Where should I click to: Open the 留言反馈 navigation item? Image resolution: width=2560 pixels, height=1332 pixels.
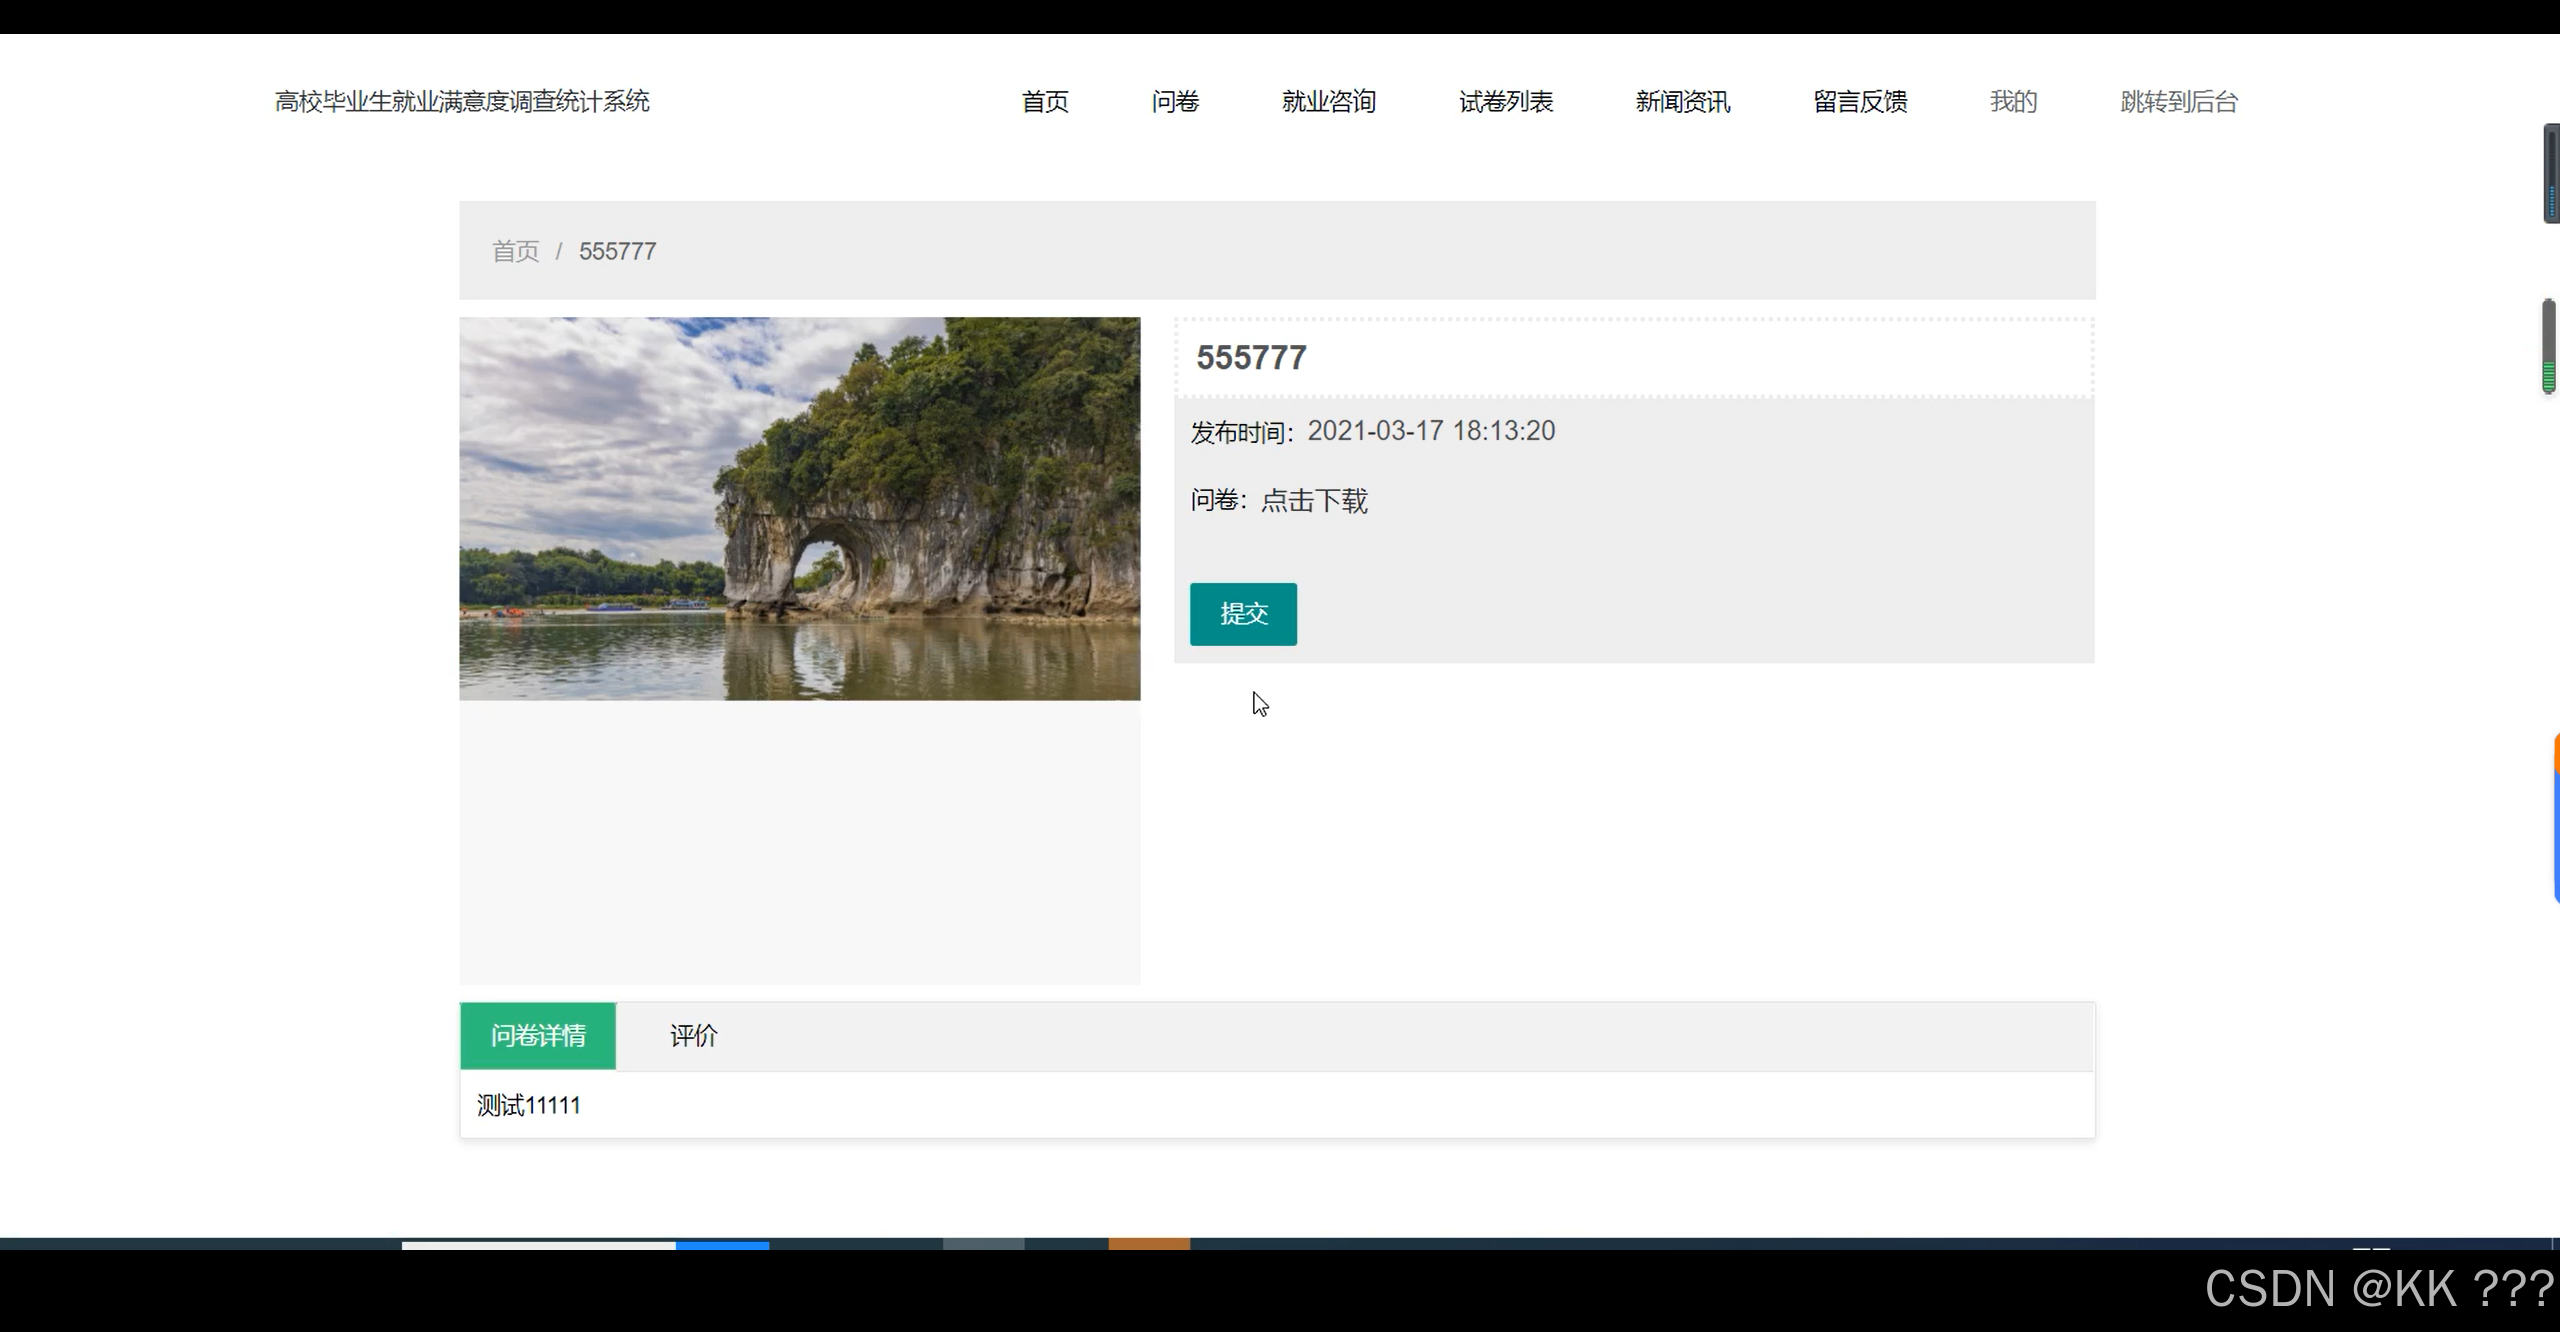click(x=1860, y=102)
